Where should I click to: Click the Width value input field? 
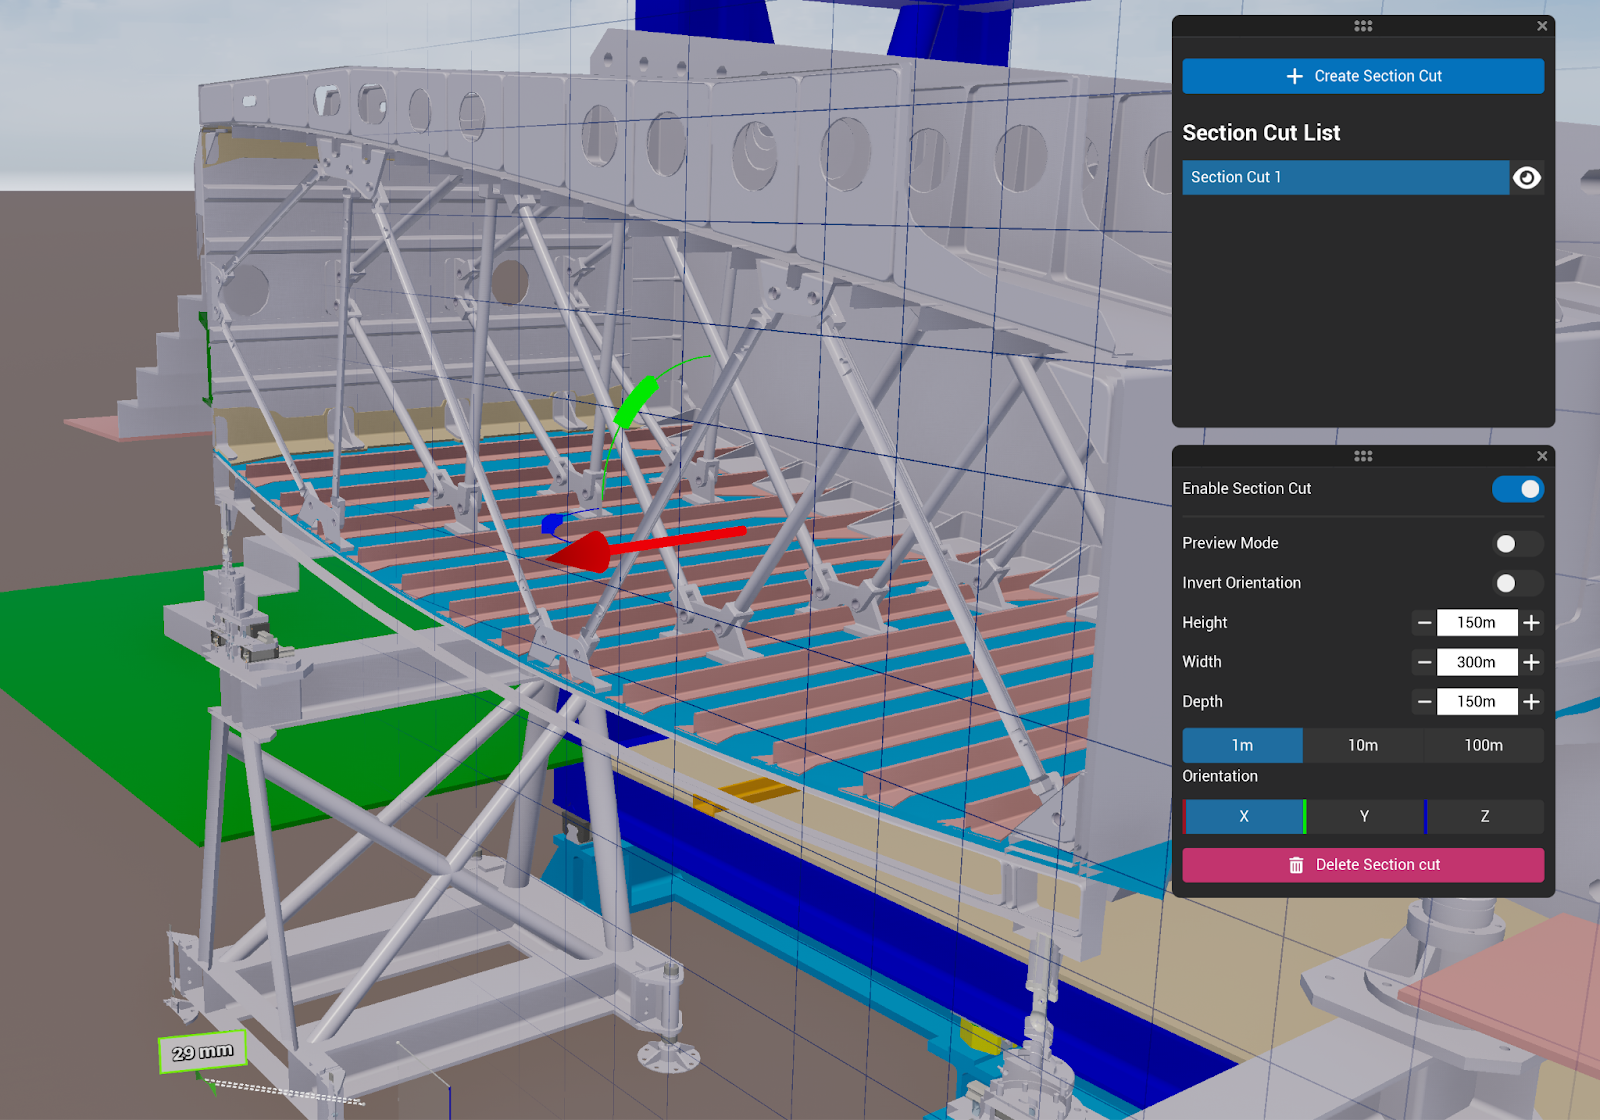[1476, 662]
